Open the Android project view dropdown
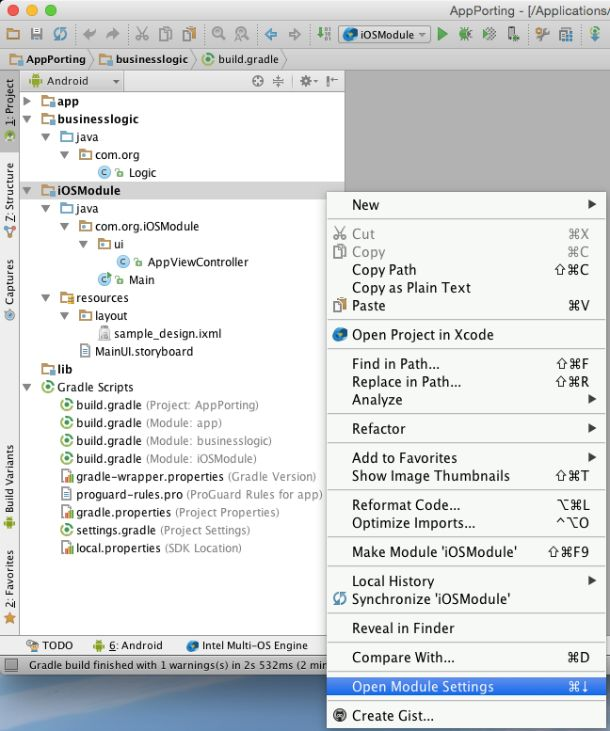This screenshot has width=610, height=731. (x=73, y=81)
